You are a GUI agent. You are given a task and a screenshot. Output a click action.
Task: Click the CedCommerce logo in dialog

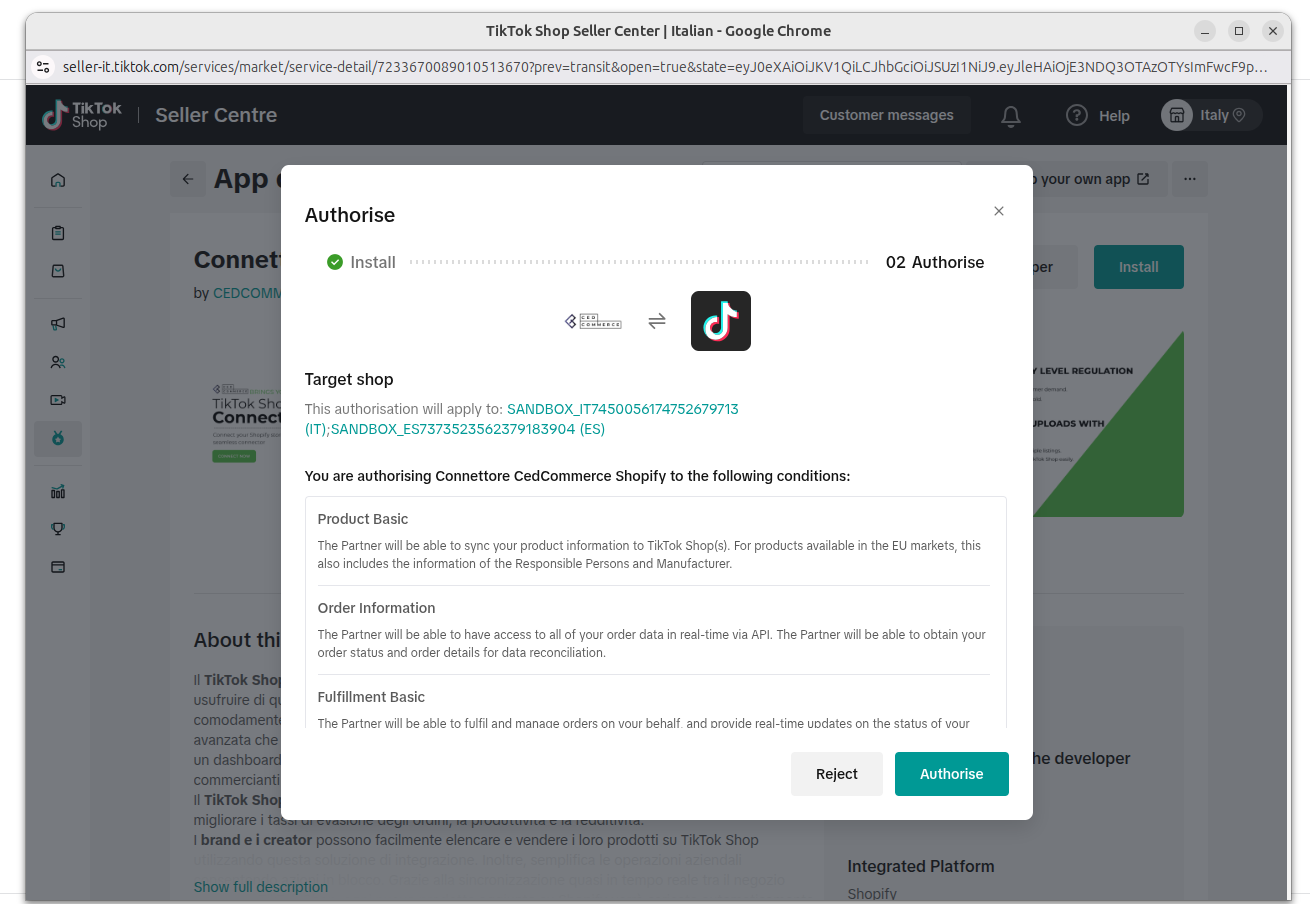click(593, 321)
